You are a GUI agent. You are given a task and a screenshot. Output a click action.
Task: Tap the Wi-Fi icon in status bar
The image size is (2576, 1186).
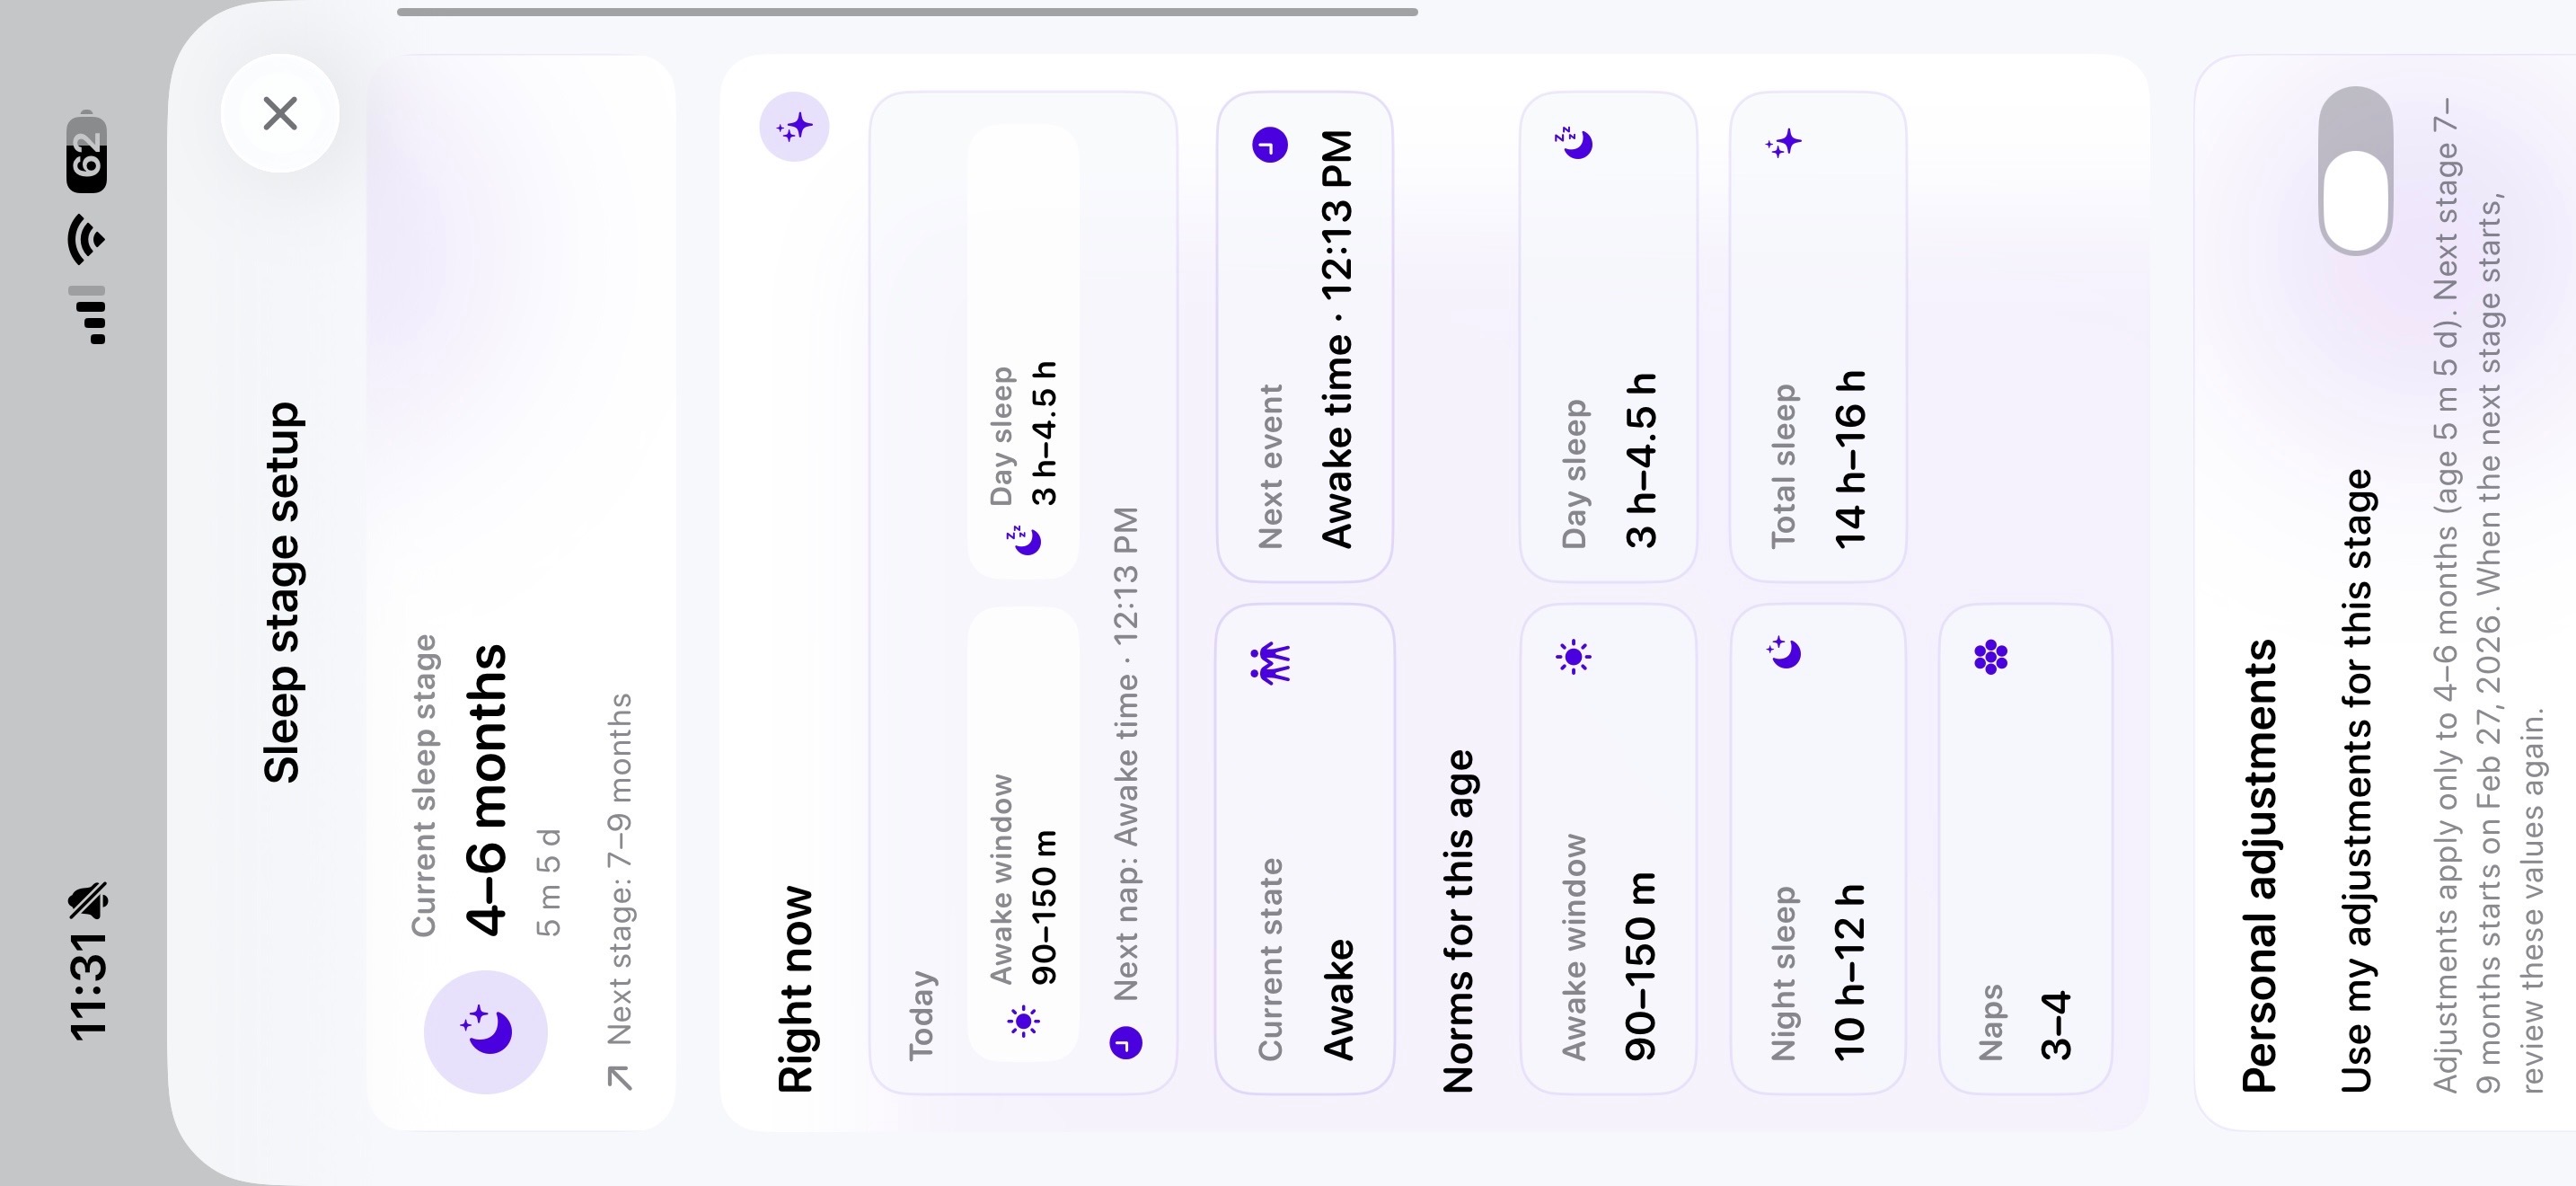coord(87,238)
